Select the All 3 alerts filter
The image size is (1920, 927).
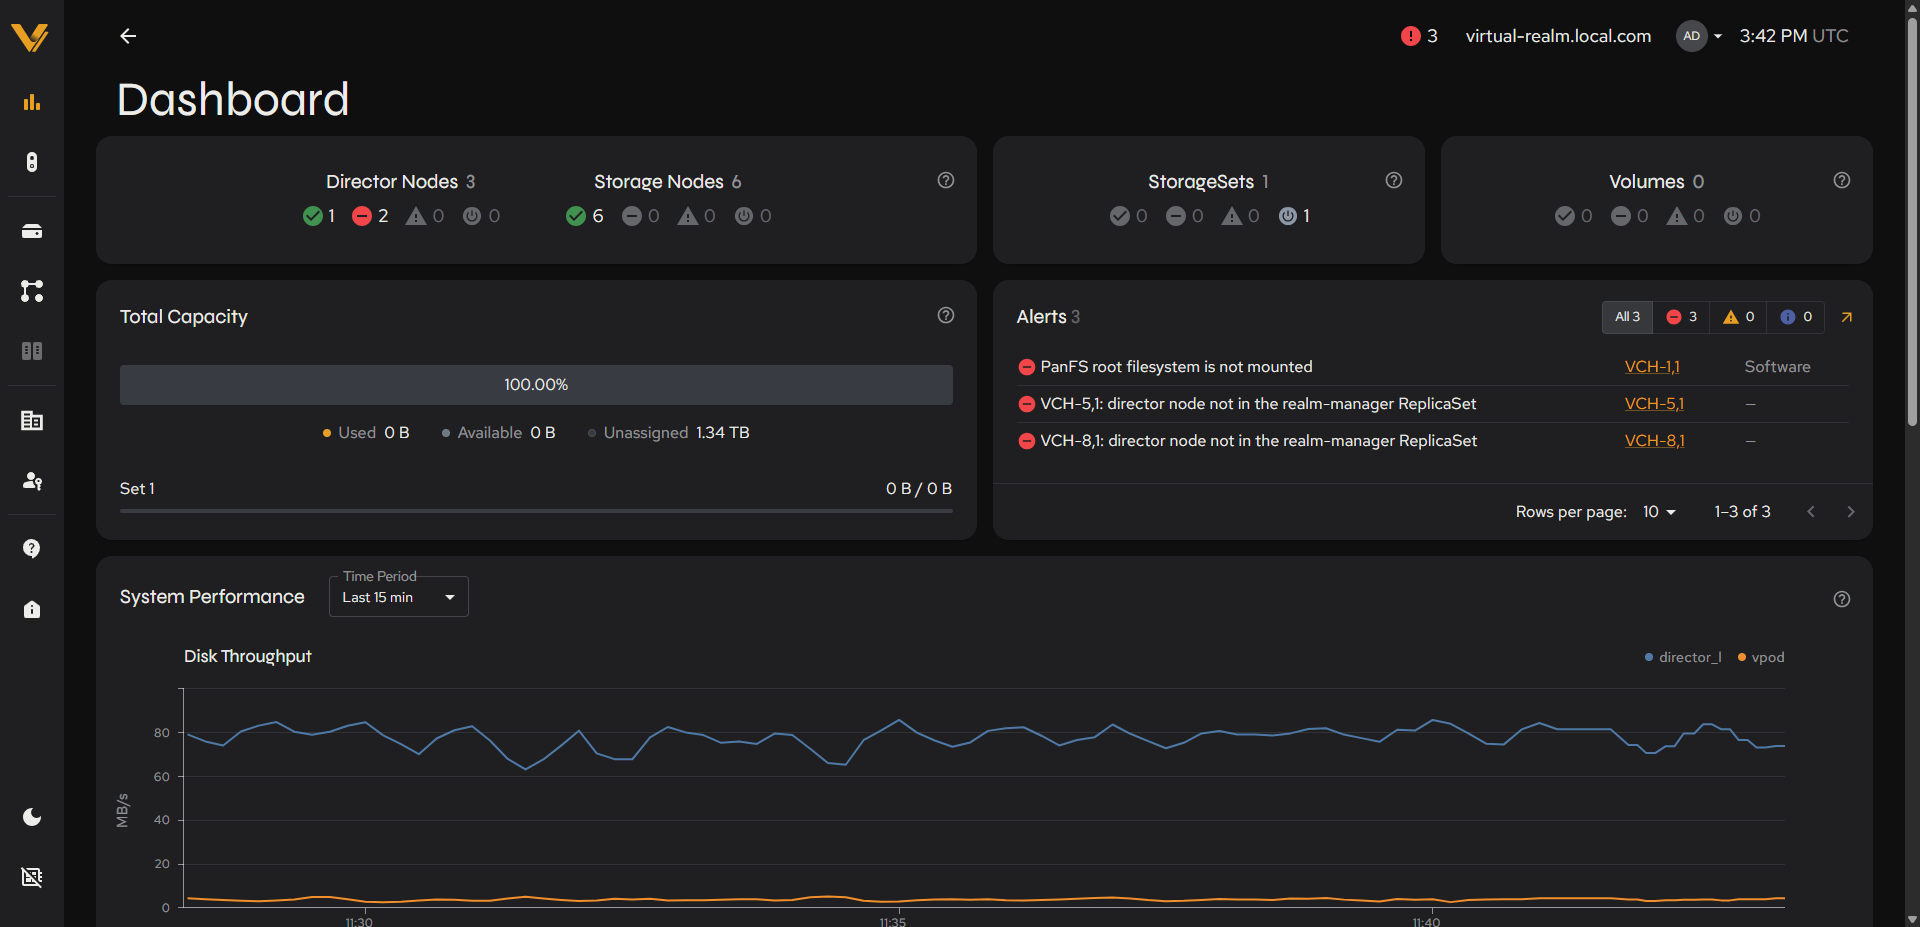click(x=1627, y=317)
